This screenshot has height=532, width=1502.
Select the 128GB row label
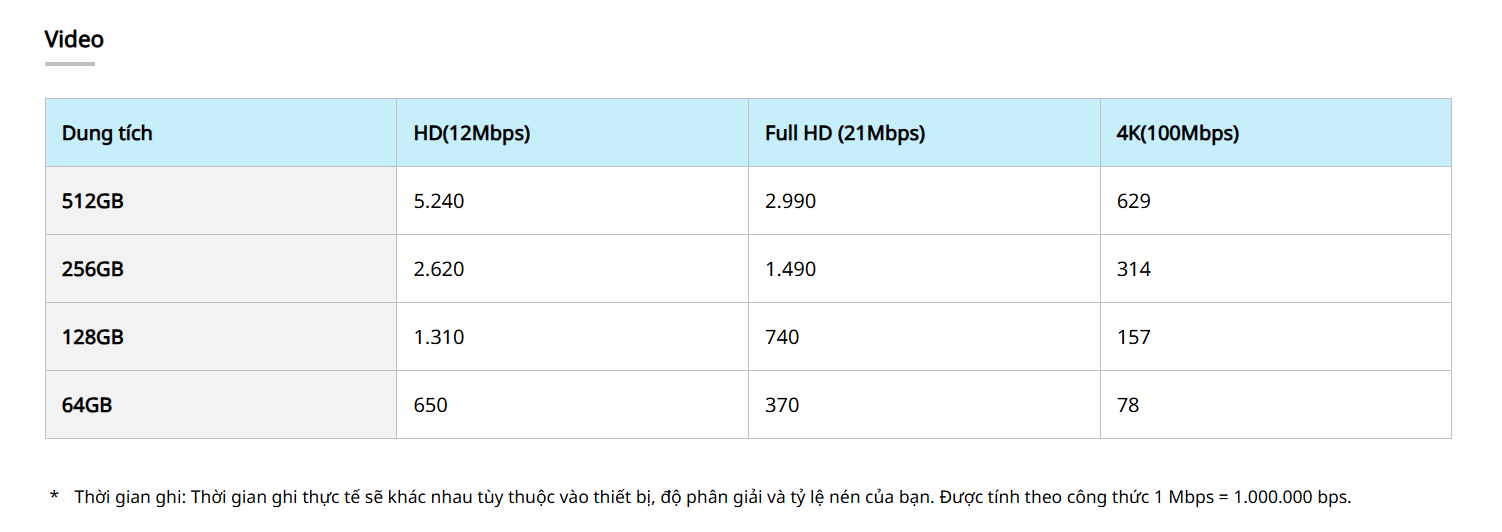pos(93,337)
